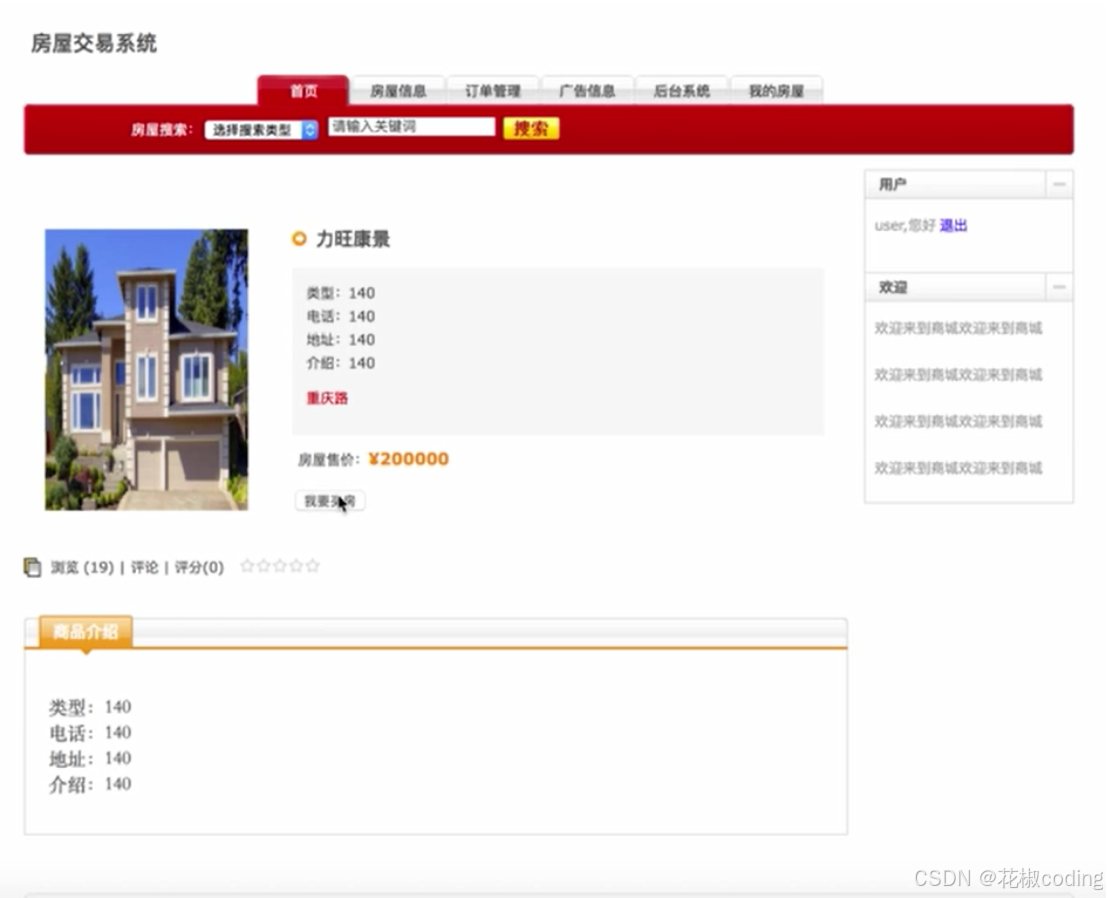Click the 欢迎 panel header
1107x898 pixels.
coord(955,287)
